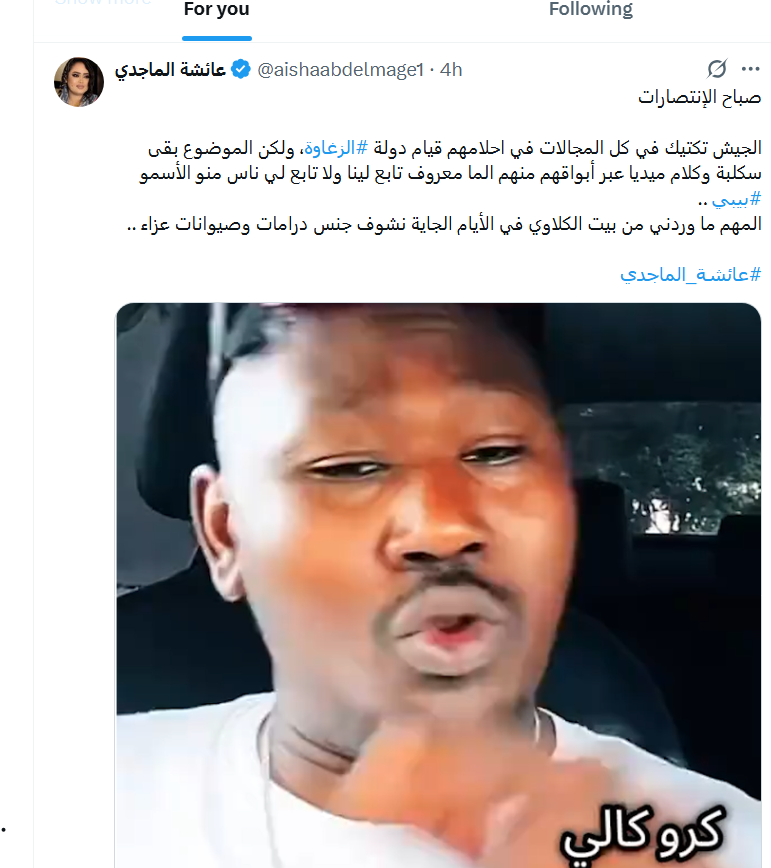Follow the hashtag #بيبي
771x868 pixels.
pos(737,199)
